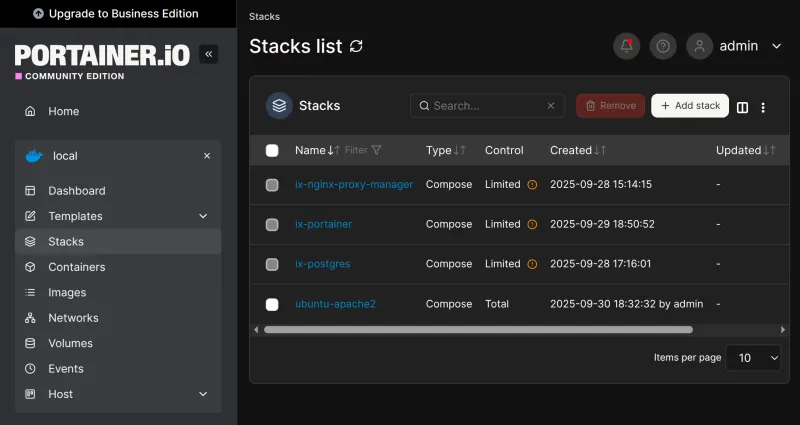Open the Volumes sidebar item

(70, 343)
